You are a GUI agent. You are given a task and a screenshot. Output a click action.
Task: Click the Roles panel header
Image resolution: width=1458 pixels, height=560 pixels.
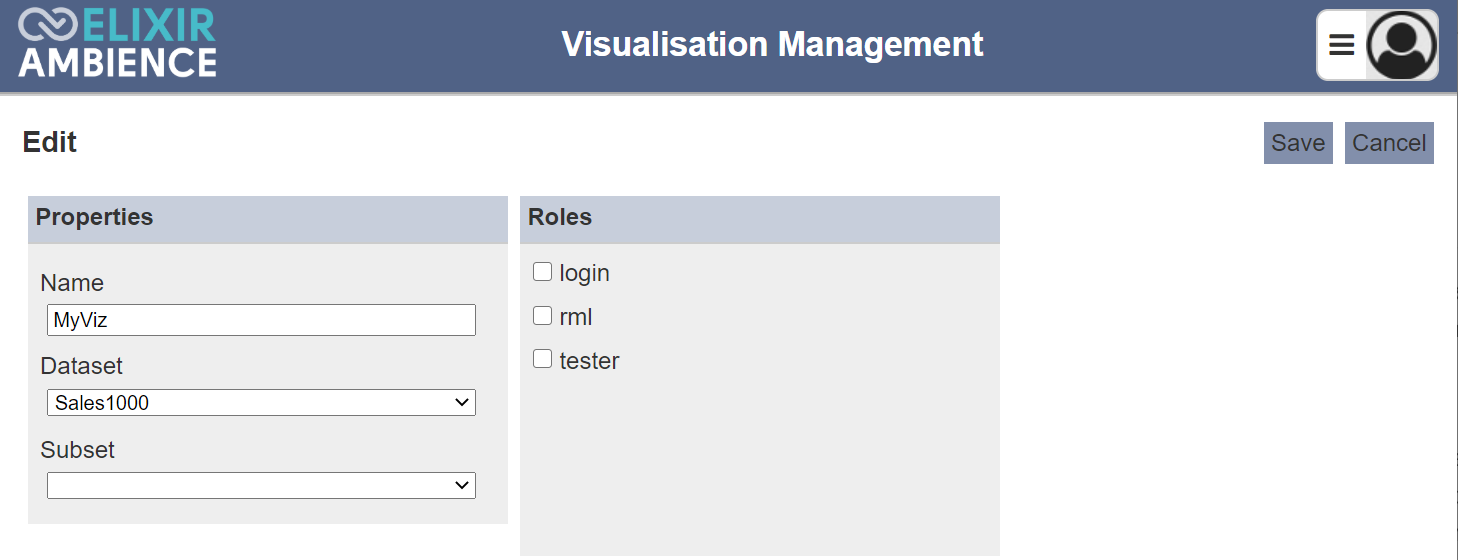[760, 219]
